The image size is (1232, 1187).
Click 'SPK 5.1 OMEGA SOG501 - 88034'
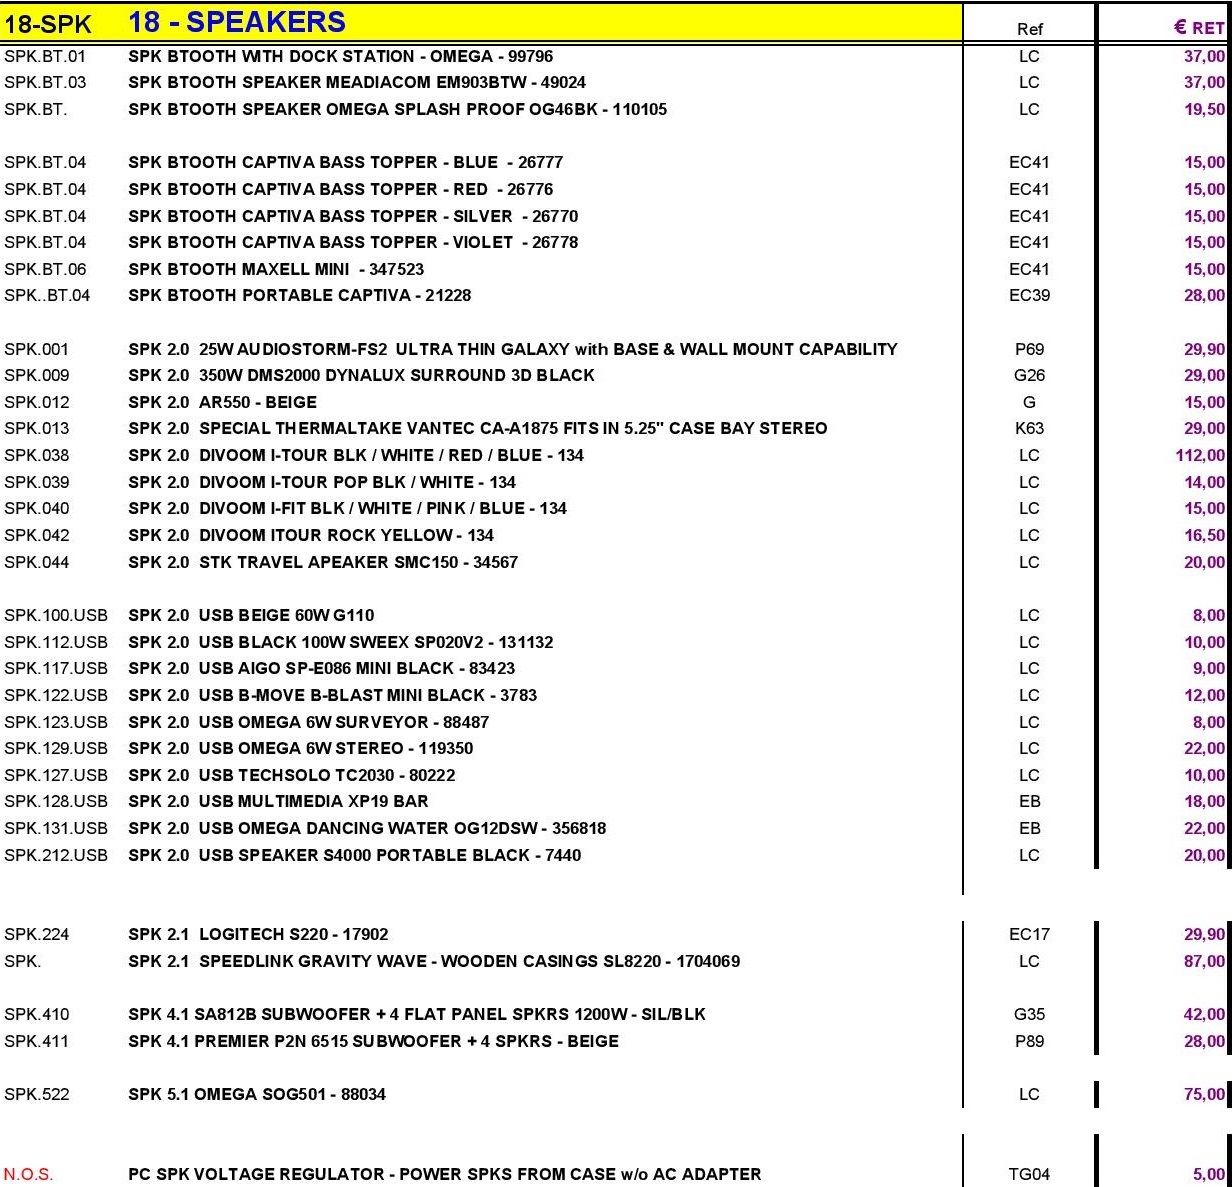pyautogui.click(x=257, y=1094)
